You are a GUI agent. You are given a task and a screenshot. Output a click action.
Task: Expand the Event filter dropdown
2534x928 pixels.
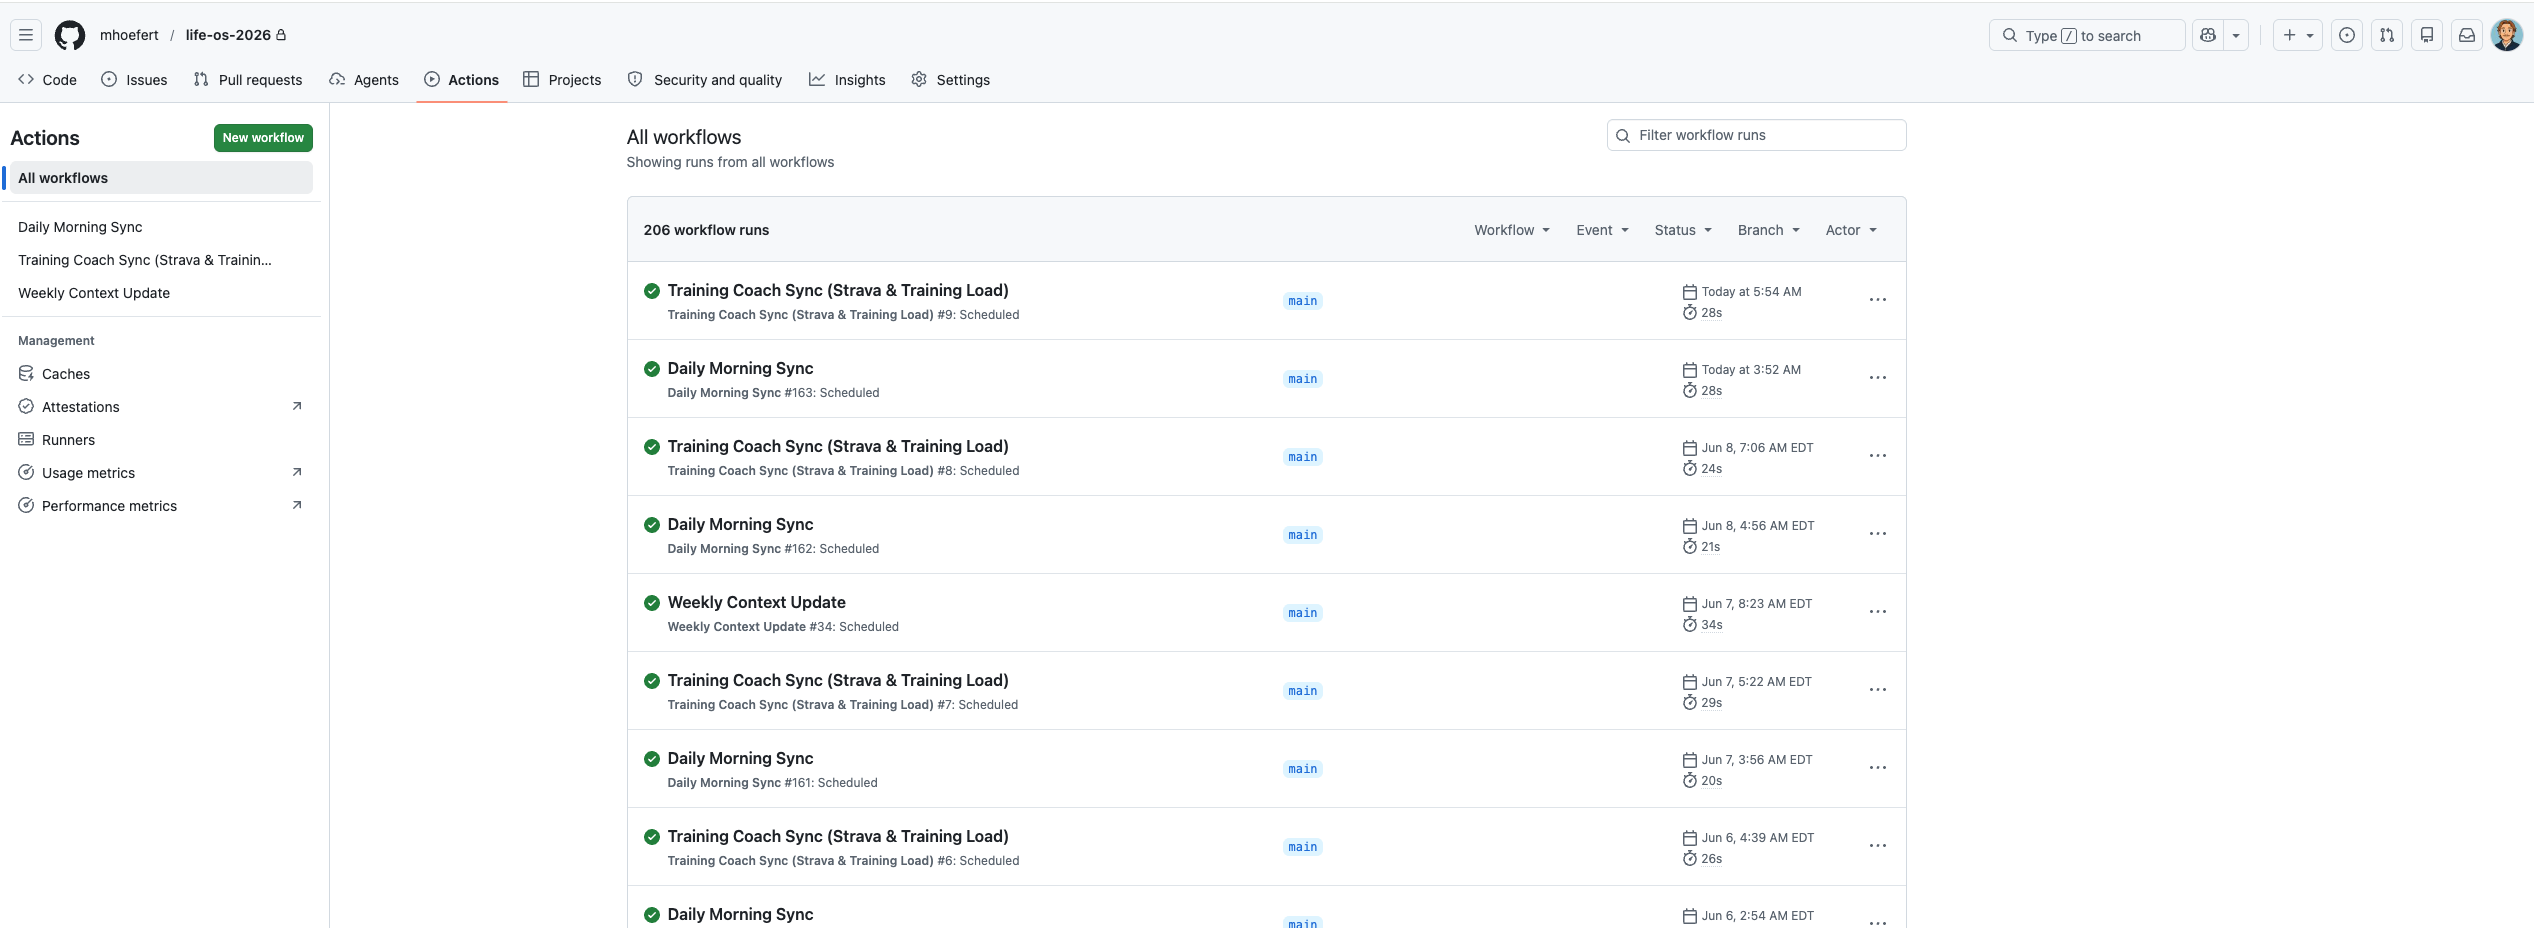click(1602, 230)
